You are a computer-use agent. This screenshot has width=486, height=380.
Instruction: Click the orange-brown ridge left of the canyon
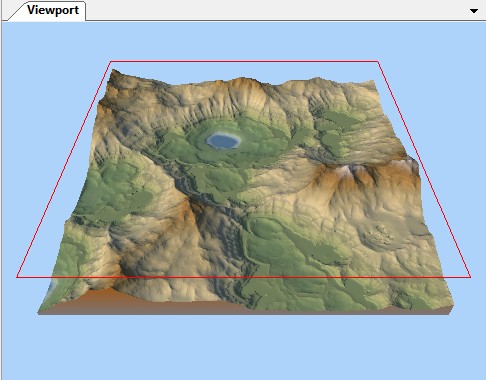[183, 213]
